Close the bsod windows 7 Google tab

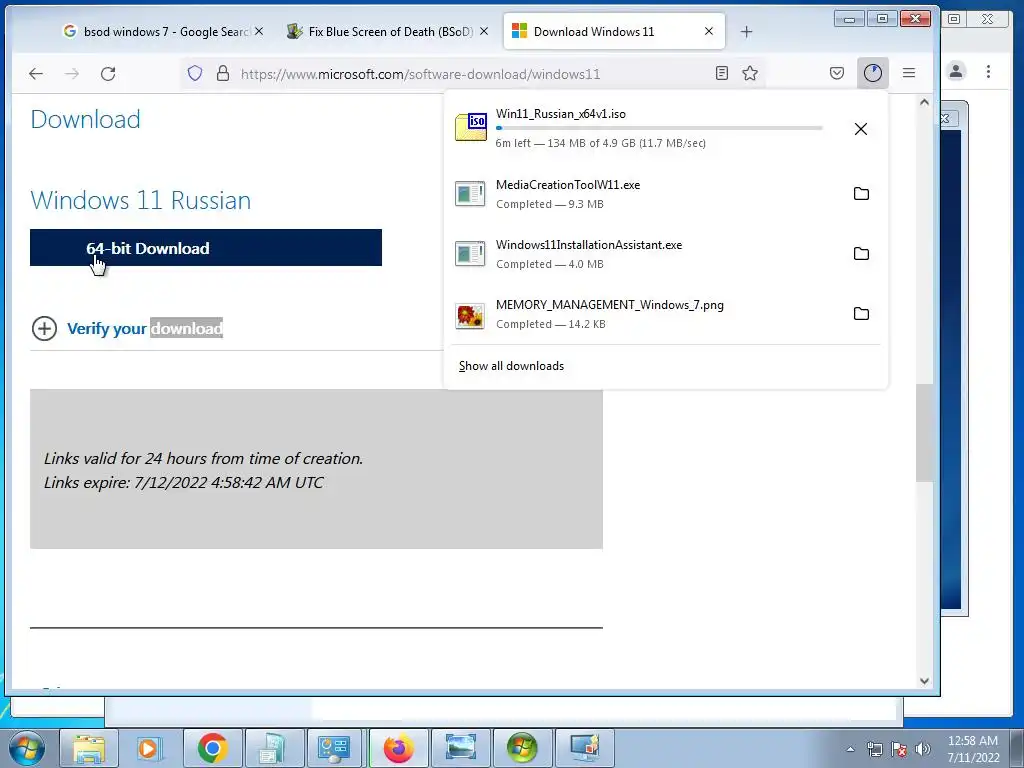point(259,31)
